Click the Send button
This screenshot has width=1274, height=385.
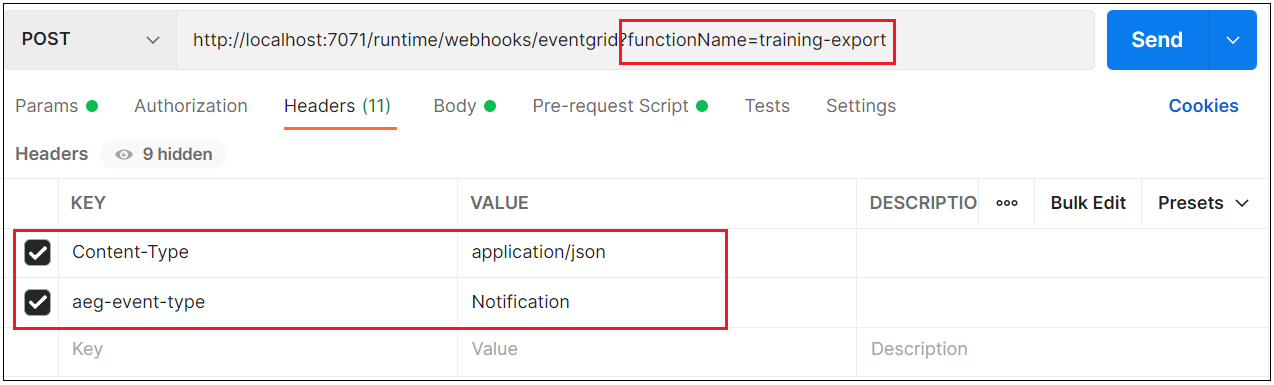(x=1157, y=40)
